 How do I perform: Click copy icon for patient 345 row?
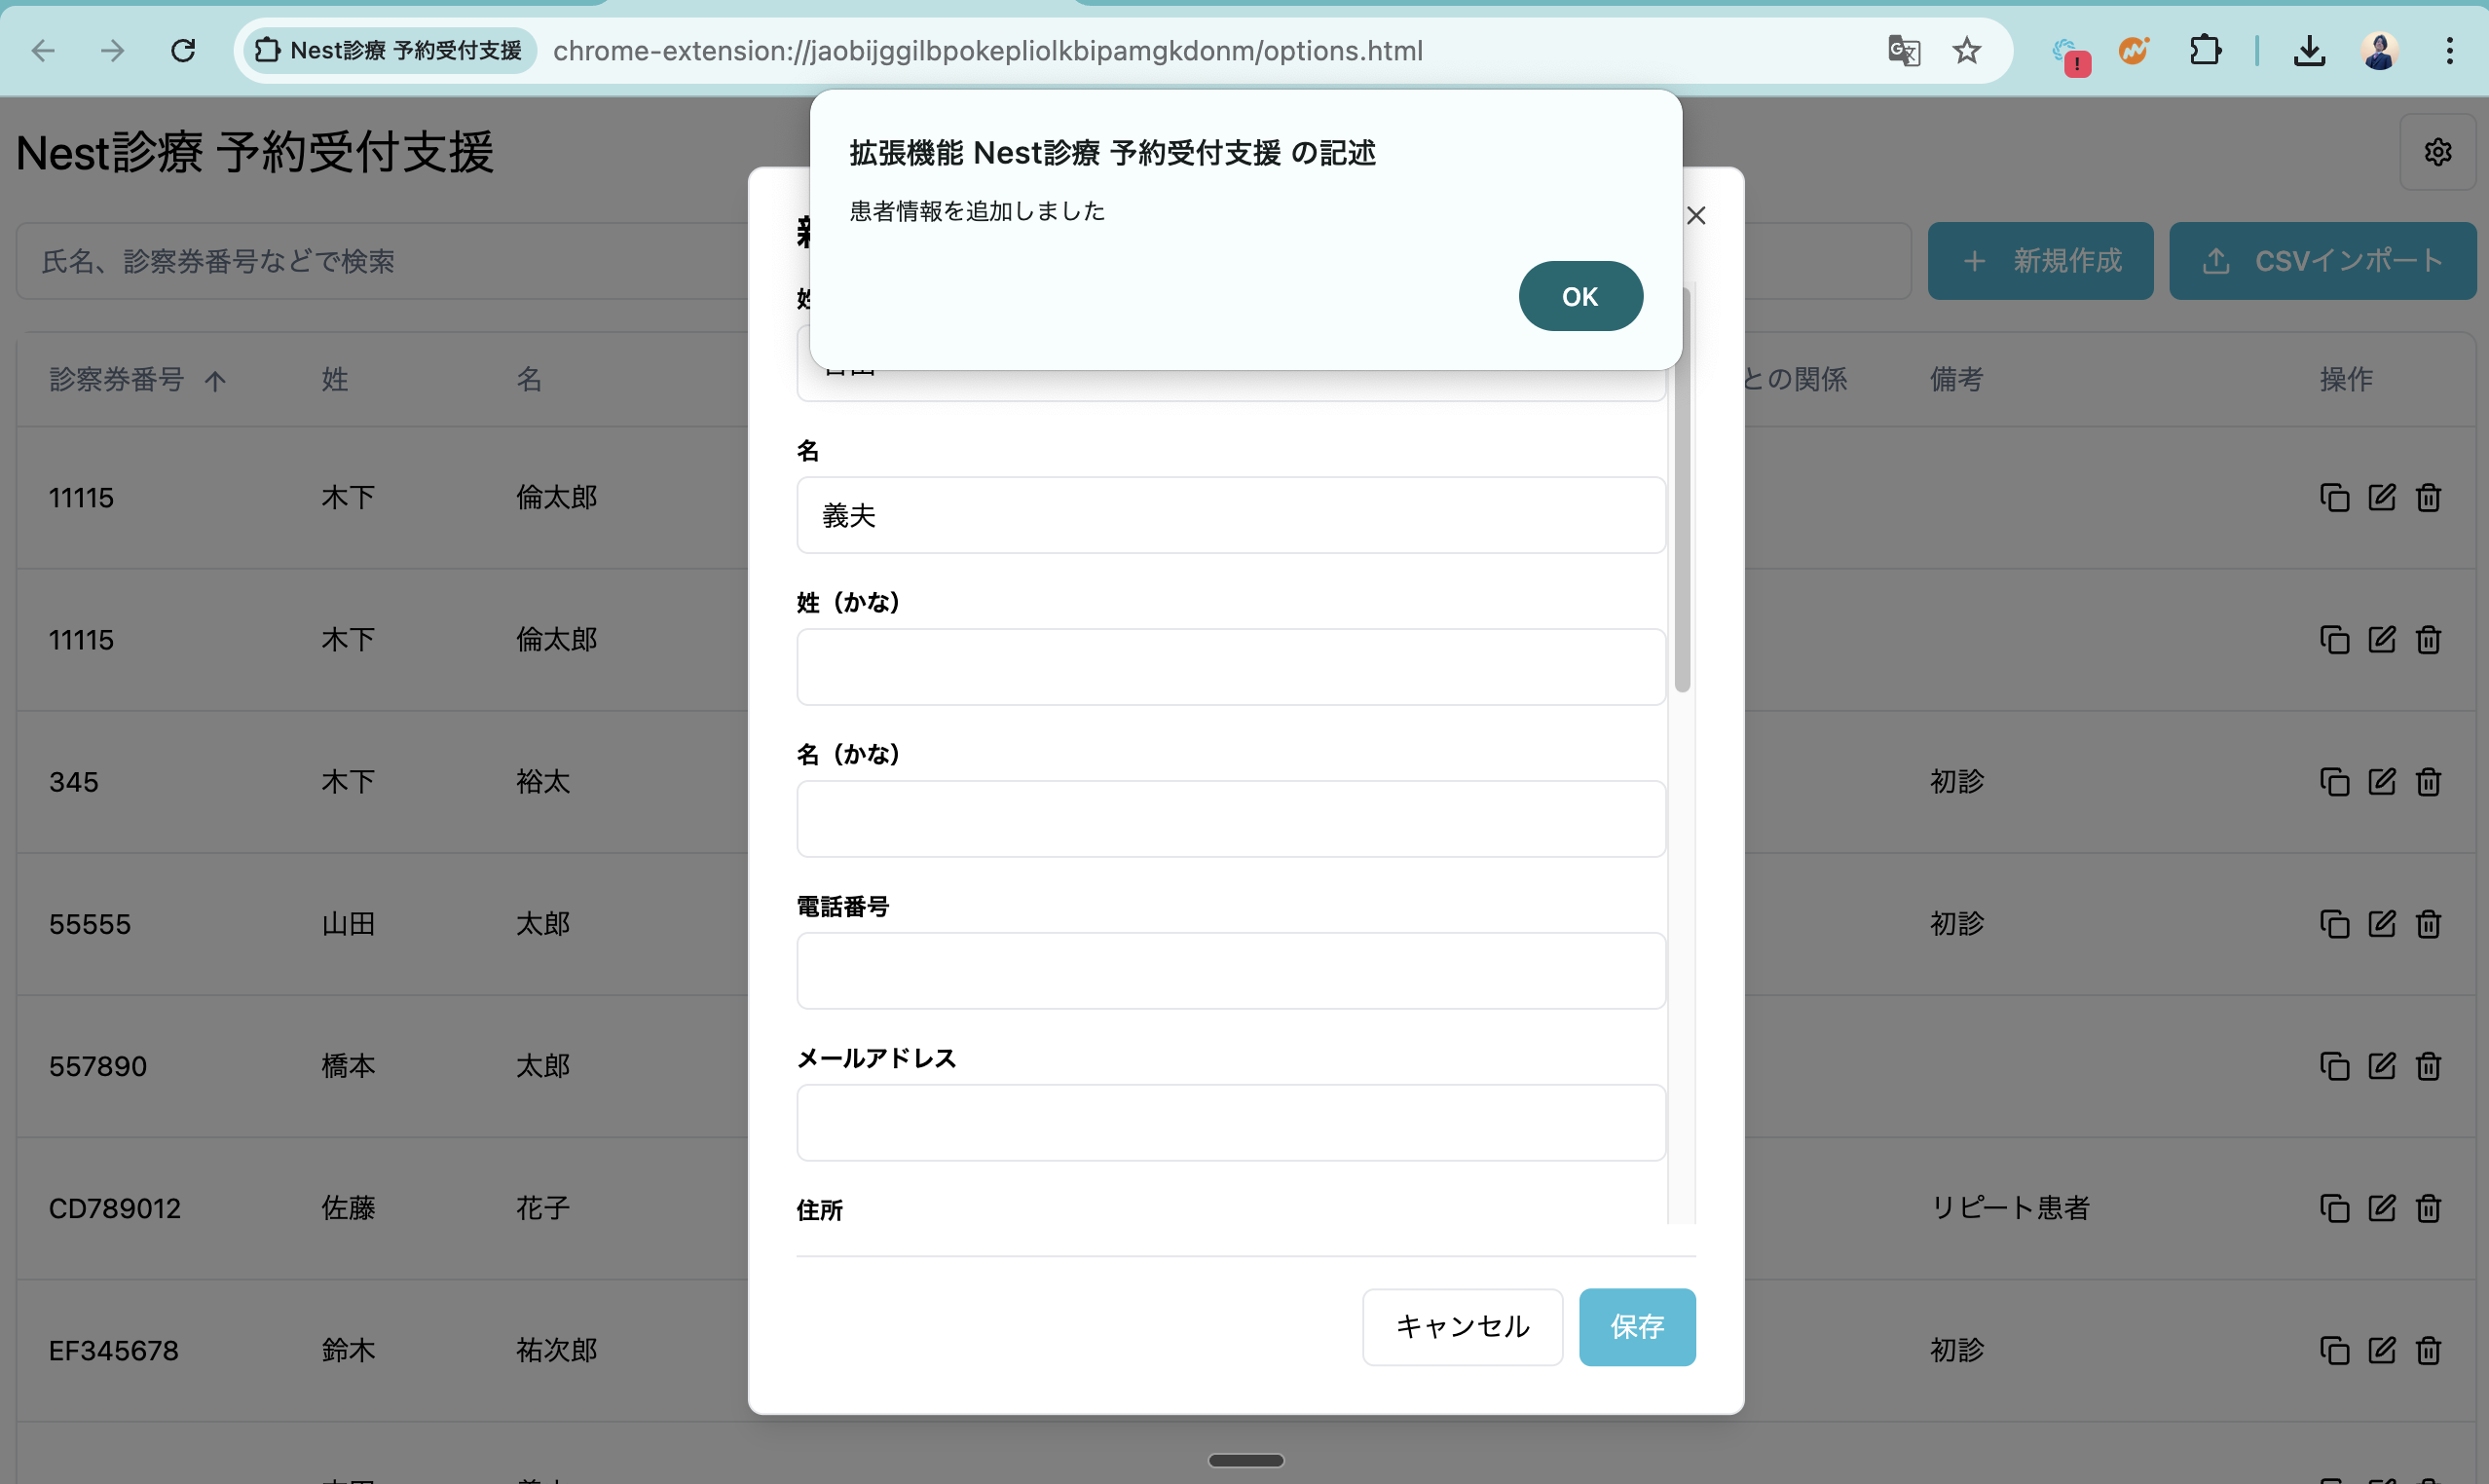tap(2333, 782)
